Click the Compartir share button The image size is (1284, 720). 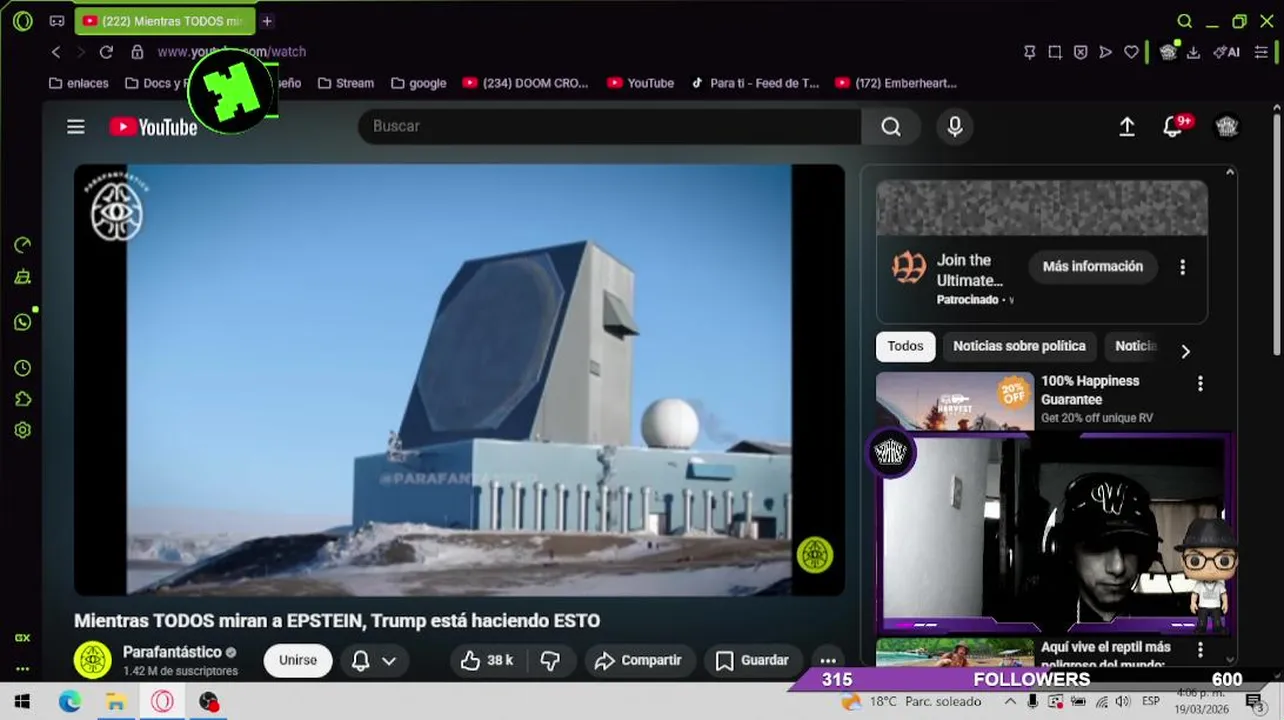pyautogui.click(x=638, y=660)
